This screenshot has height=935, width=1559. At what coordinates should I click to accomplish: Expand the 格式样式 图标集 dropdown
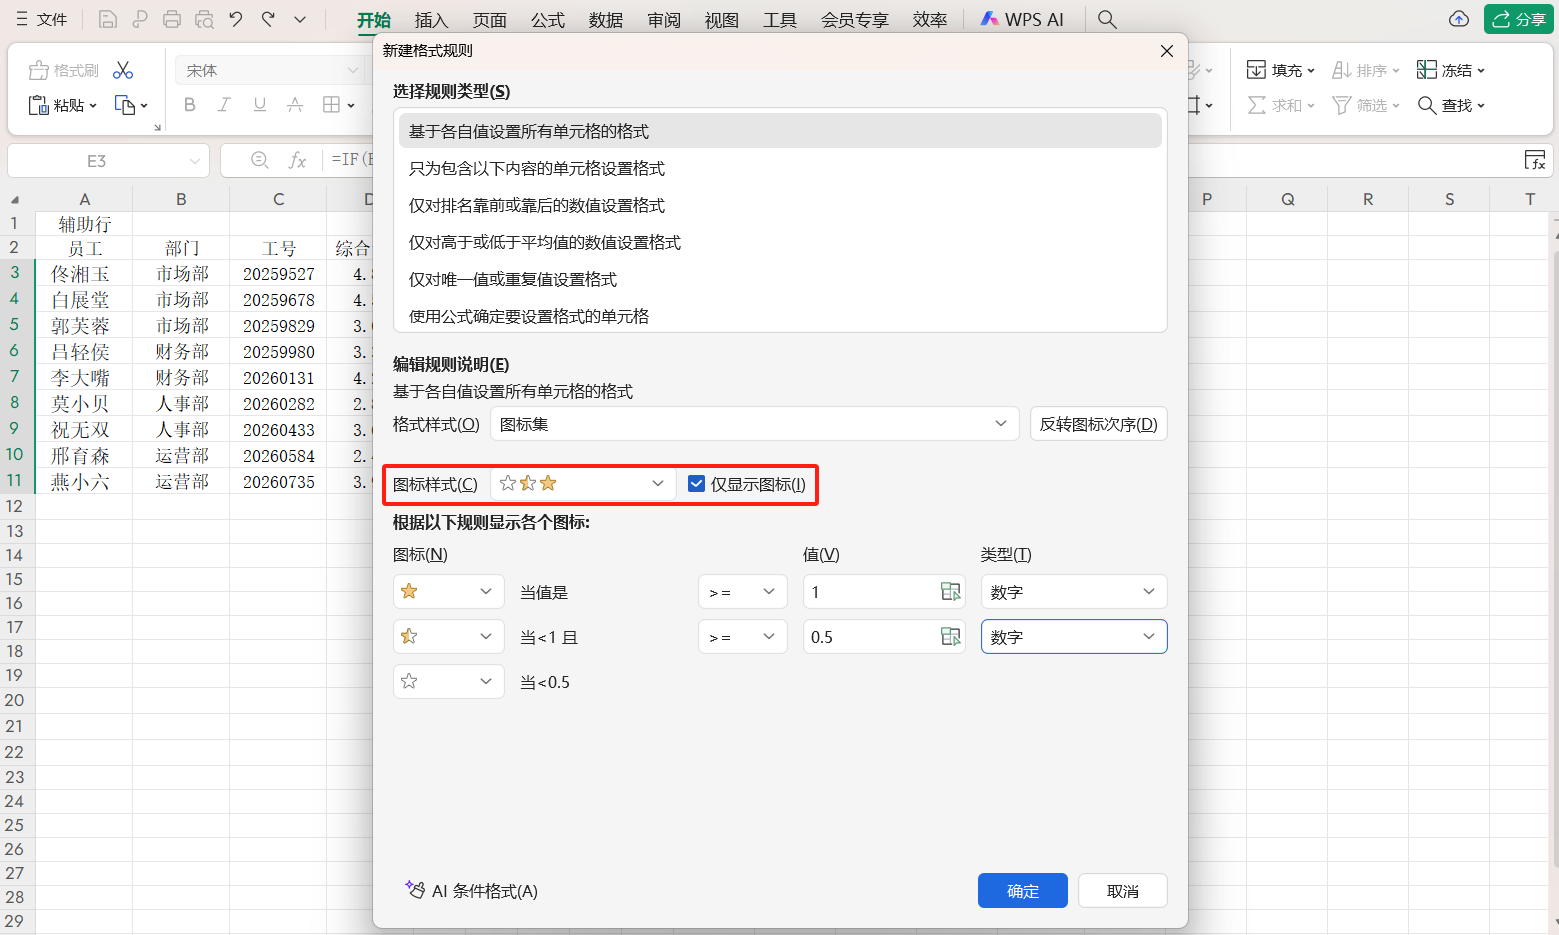coord(754,424)
